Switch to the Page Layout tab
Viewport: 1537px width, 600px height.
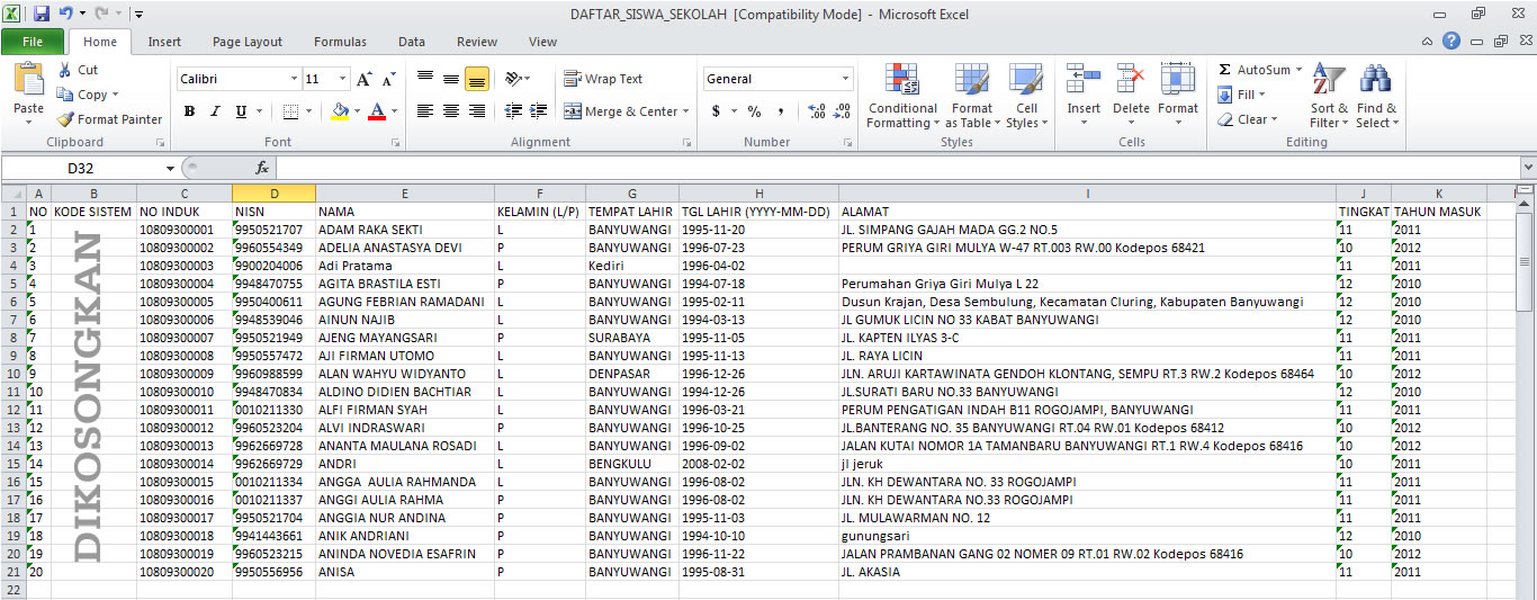(x=247, y=42)
